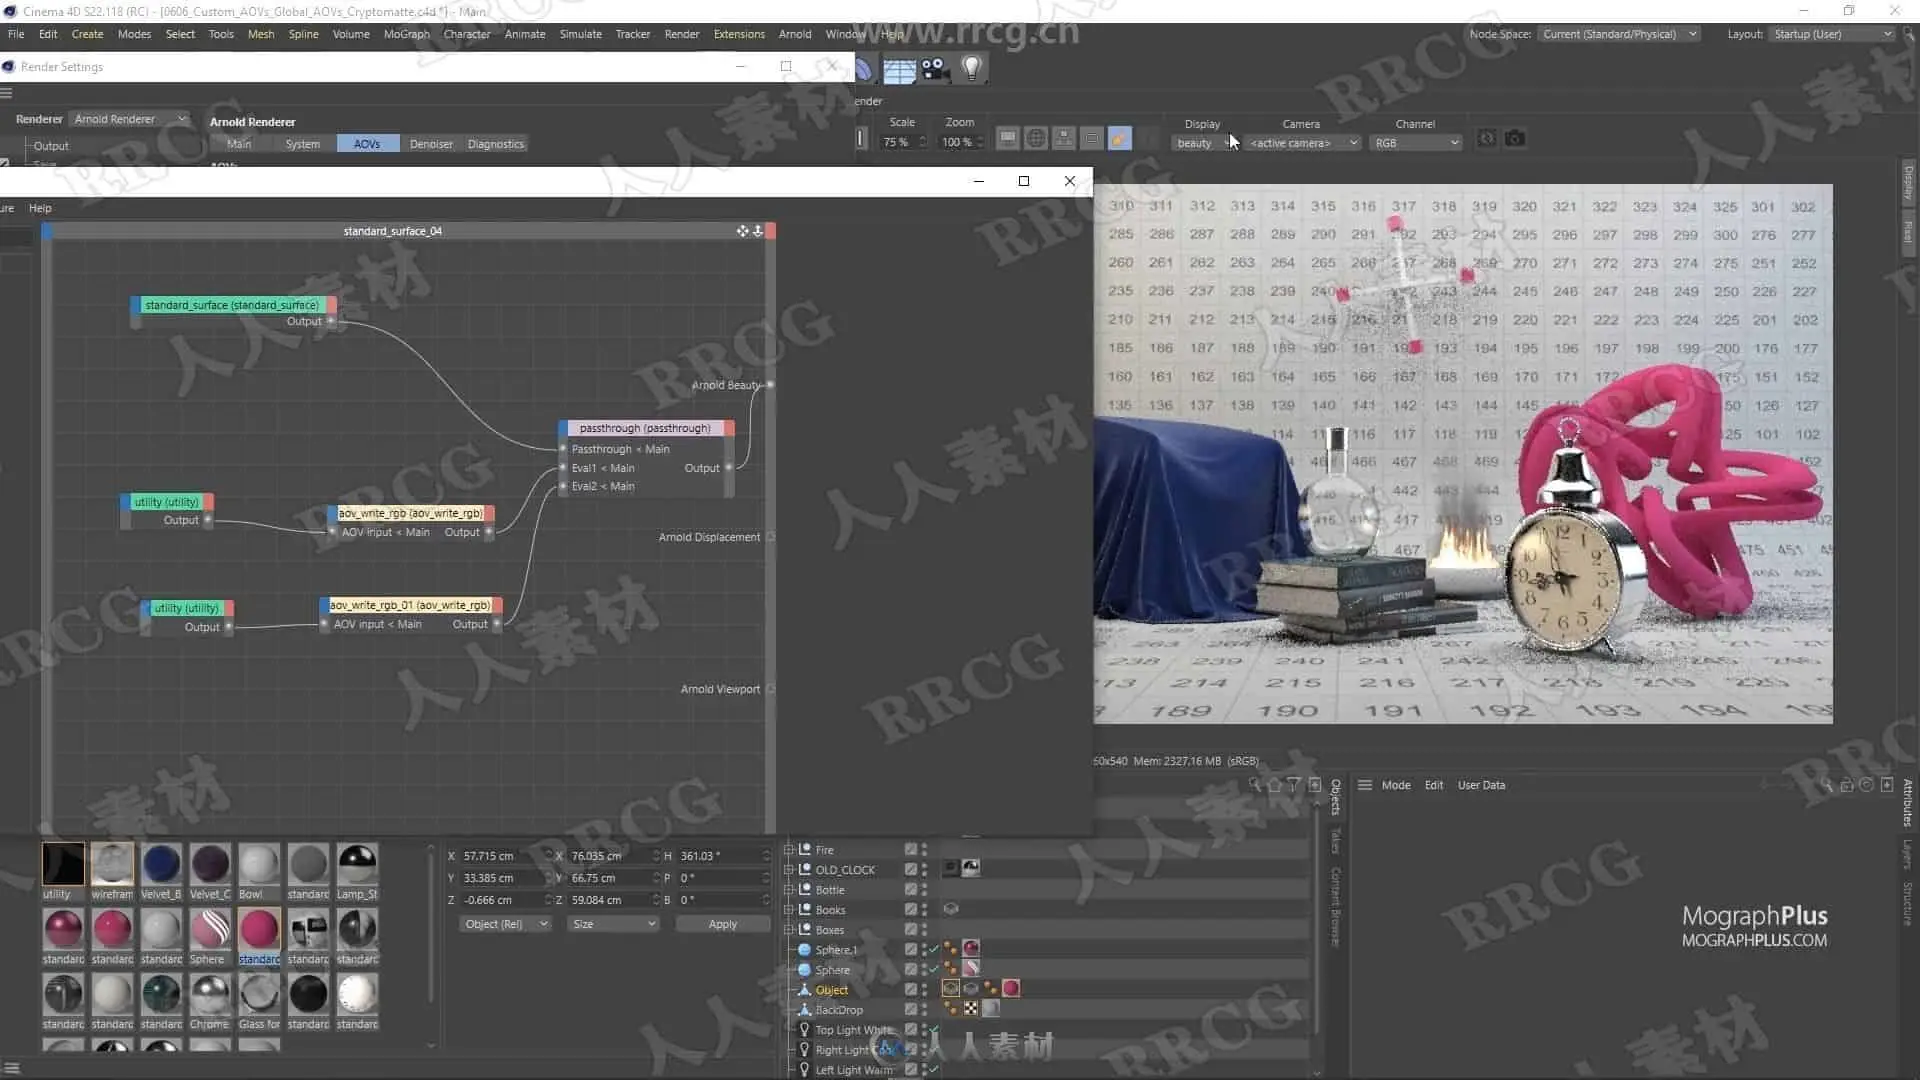Viewport: 1920px width, 1080px height.
Task: Click the highlighted orange render view icon
Action: (1119, 139)
